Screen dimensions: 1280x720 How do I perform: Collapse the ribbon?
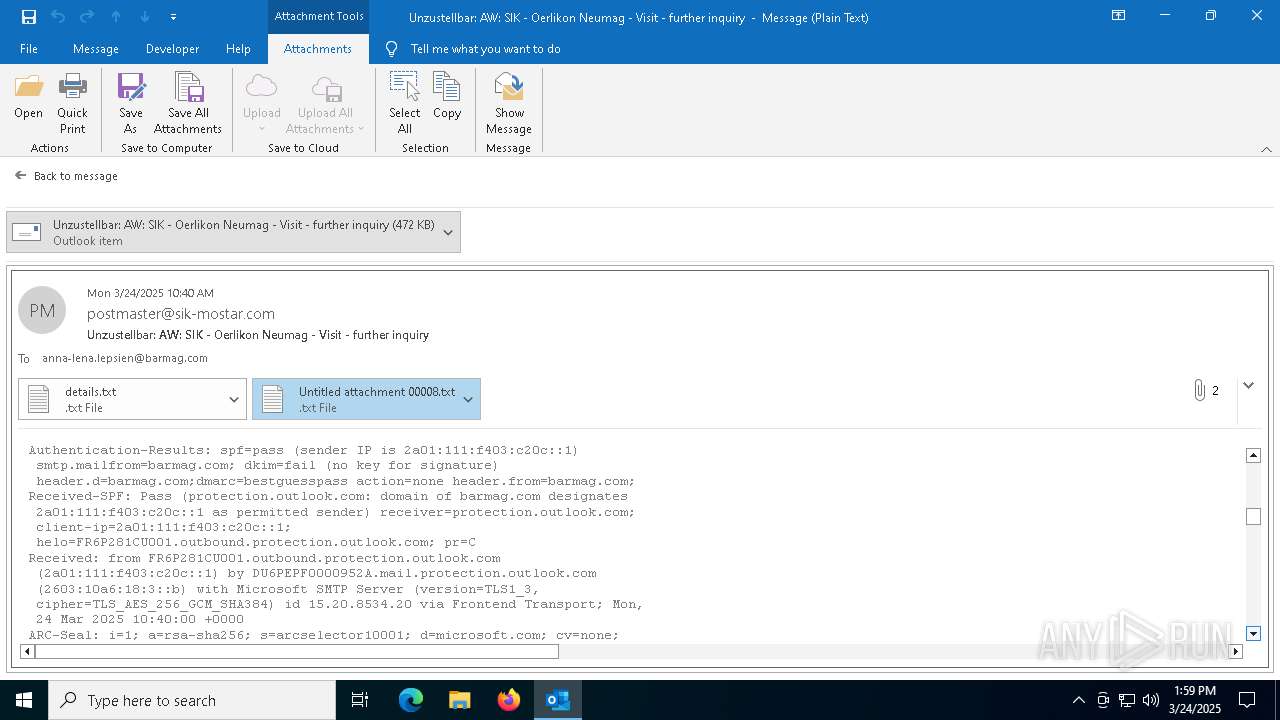[x=1266, y=149]
